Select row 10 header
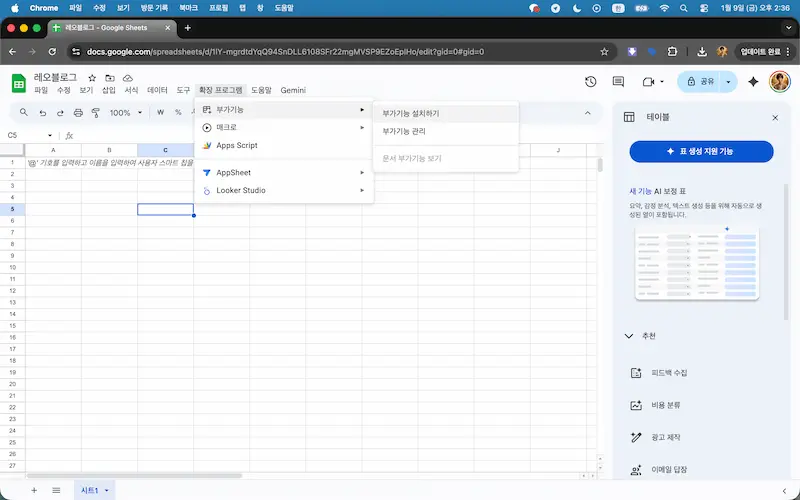This screenshot has height=500, width=800. (x=12, y=267)
